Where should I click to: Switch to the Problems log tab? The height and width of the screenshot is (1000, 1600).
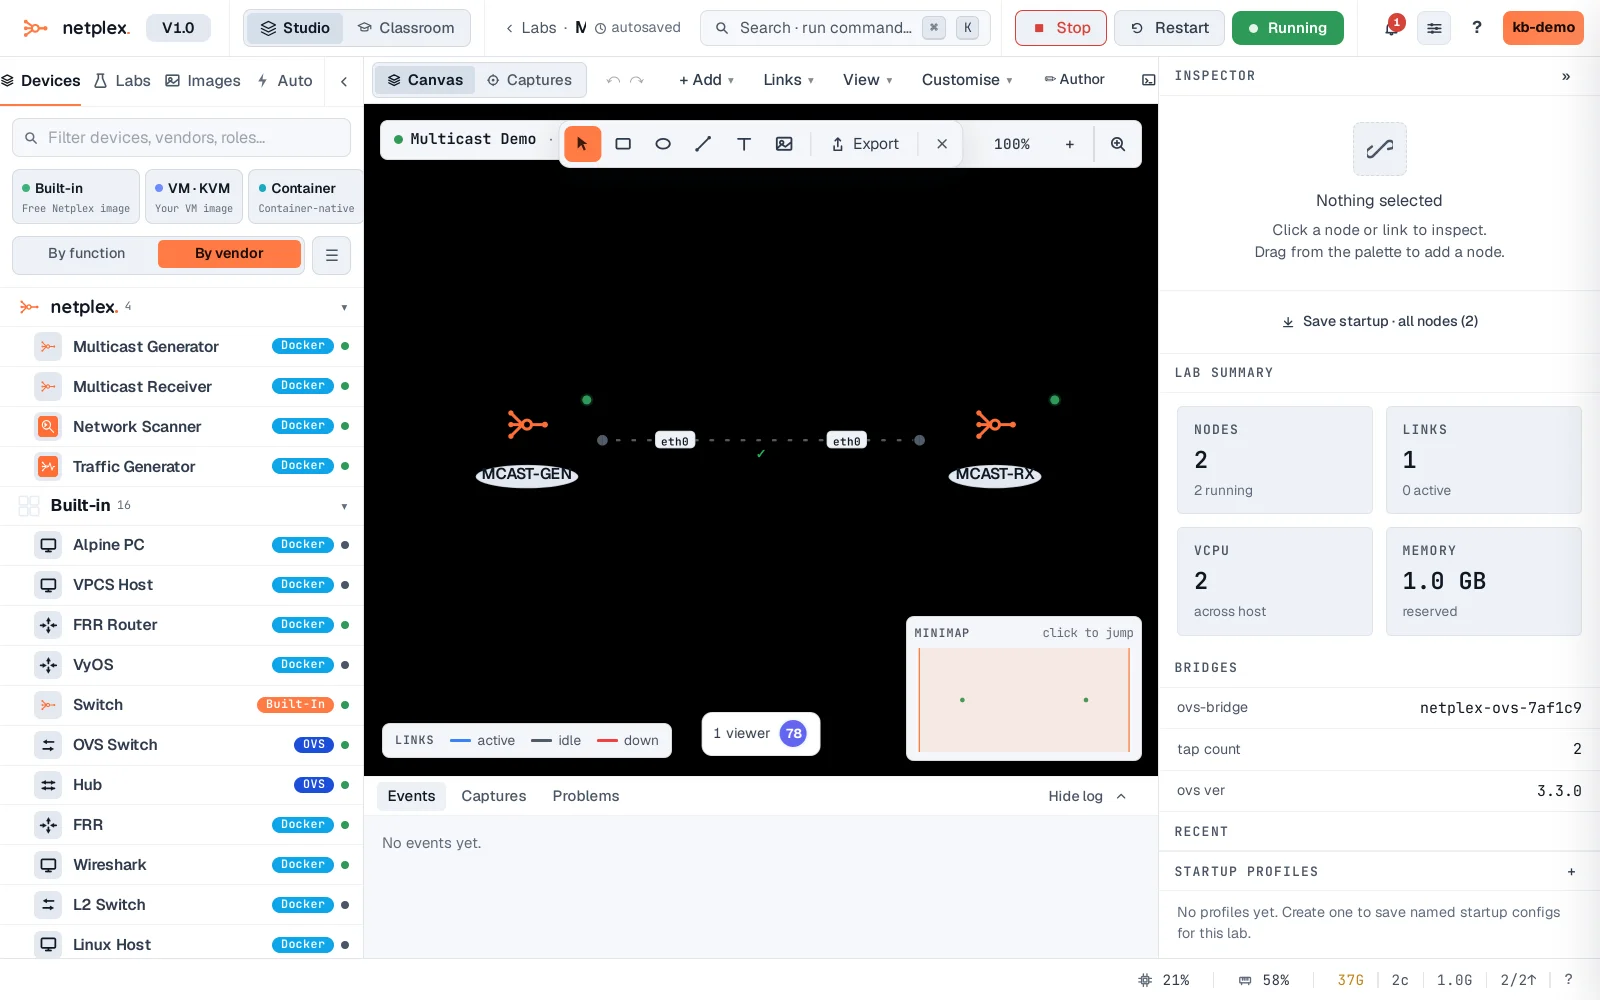pyautogui.click(x=586, y=796)
